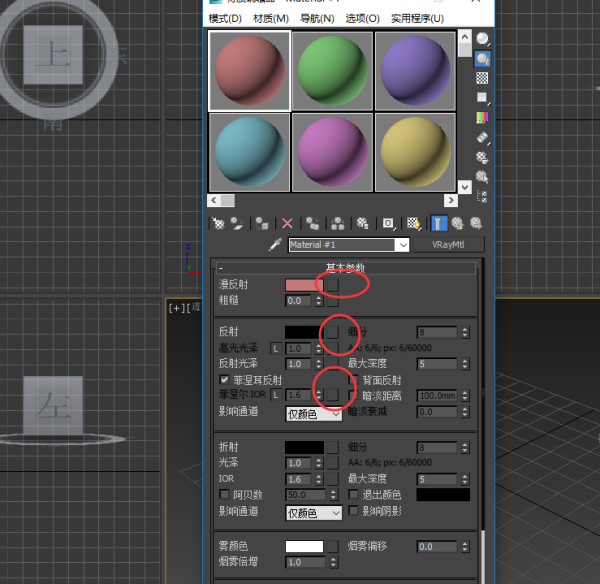Uncheck the 菲涅耳反射 checkbox
The width and height of the screenshot is (600, 584).
coord(224,380)
